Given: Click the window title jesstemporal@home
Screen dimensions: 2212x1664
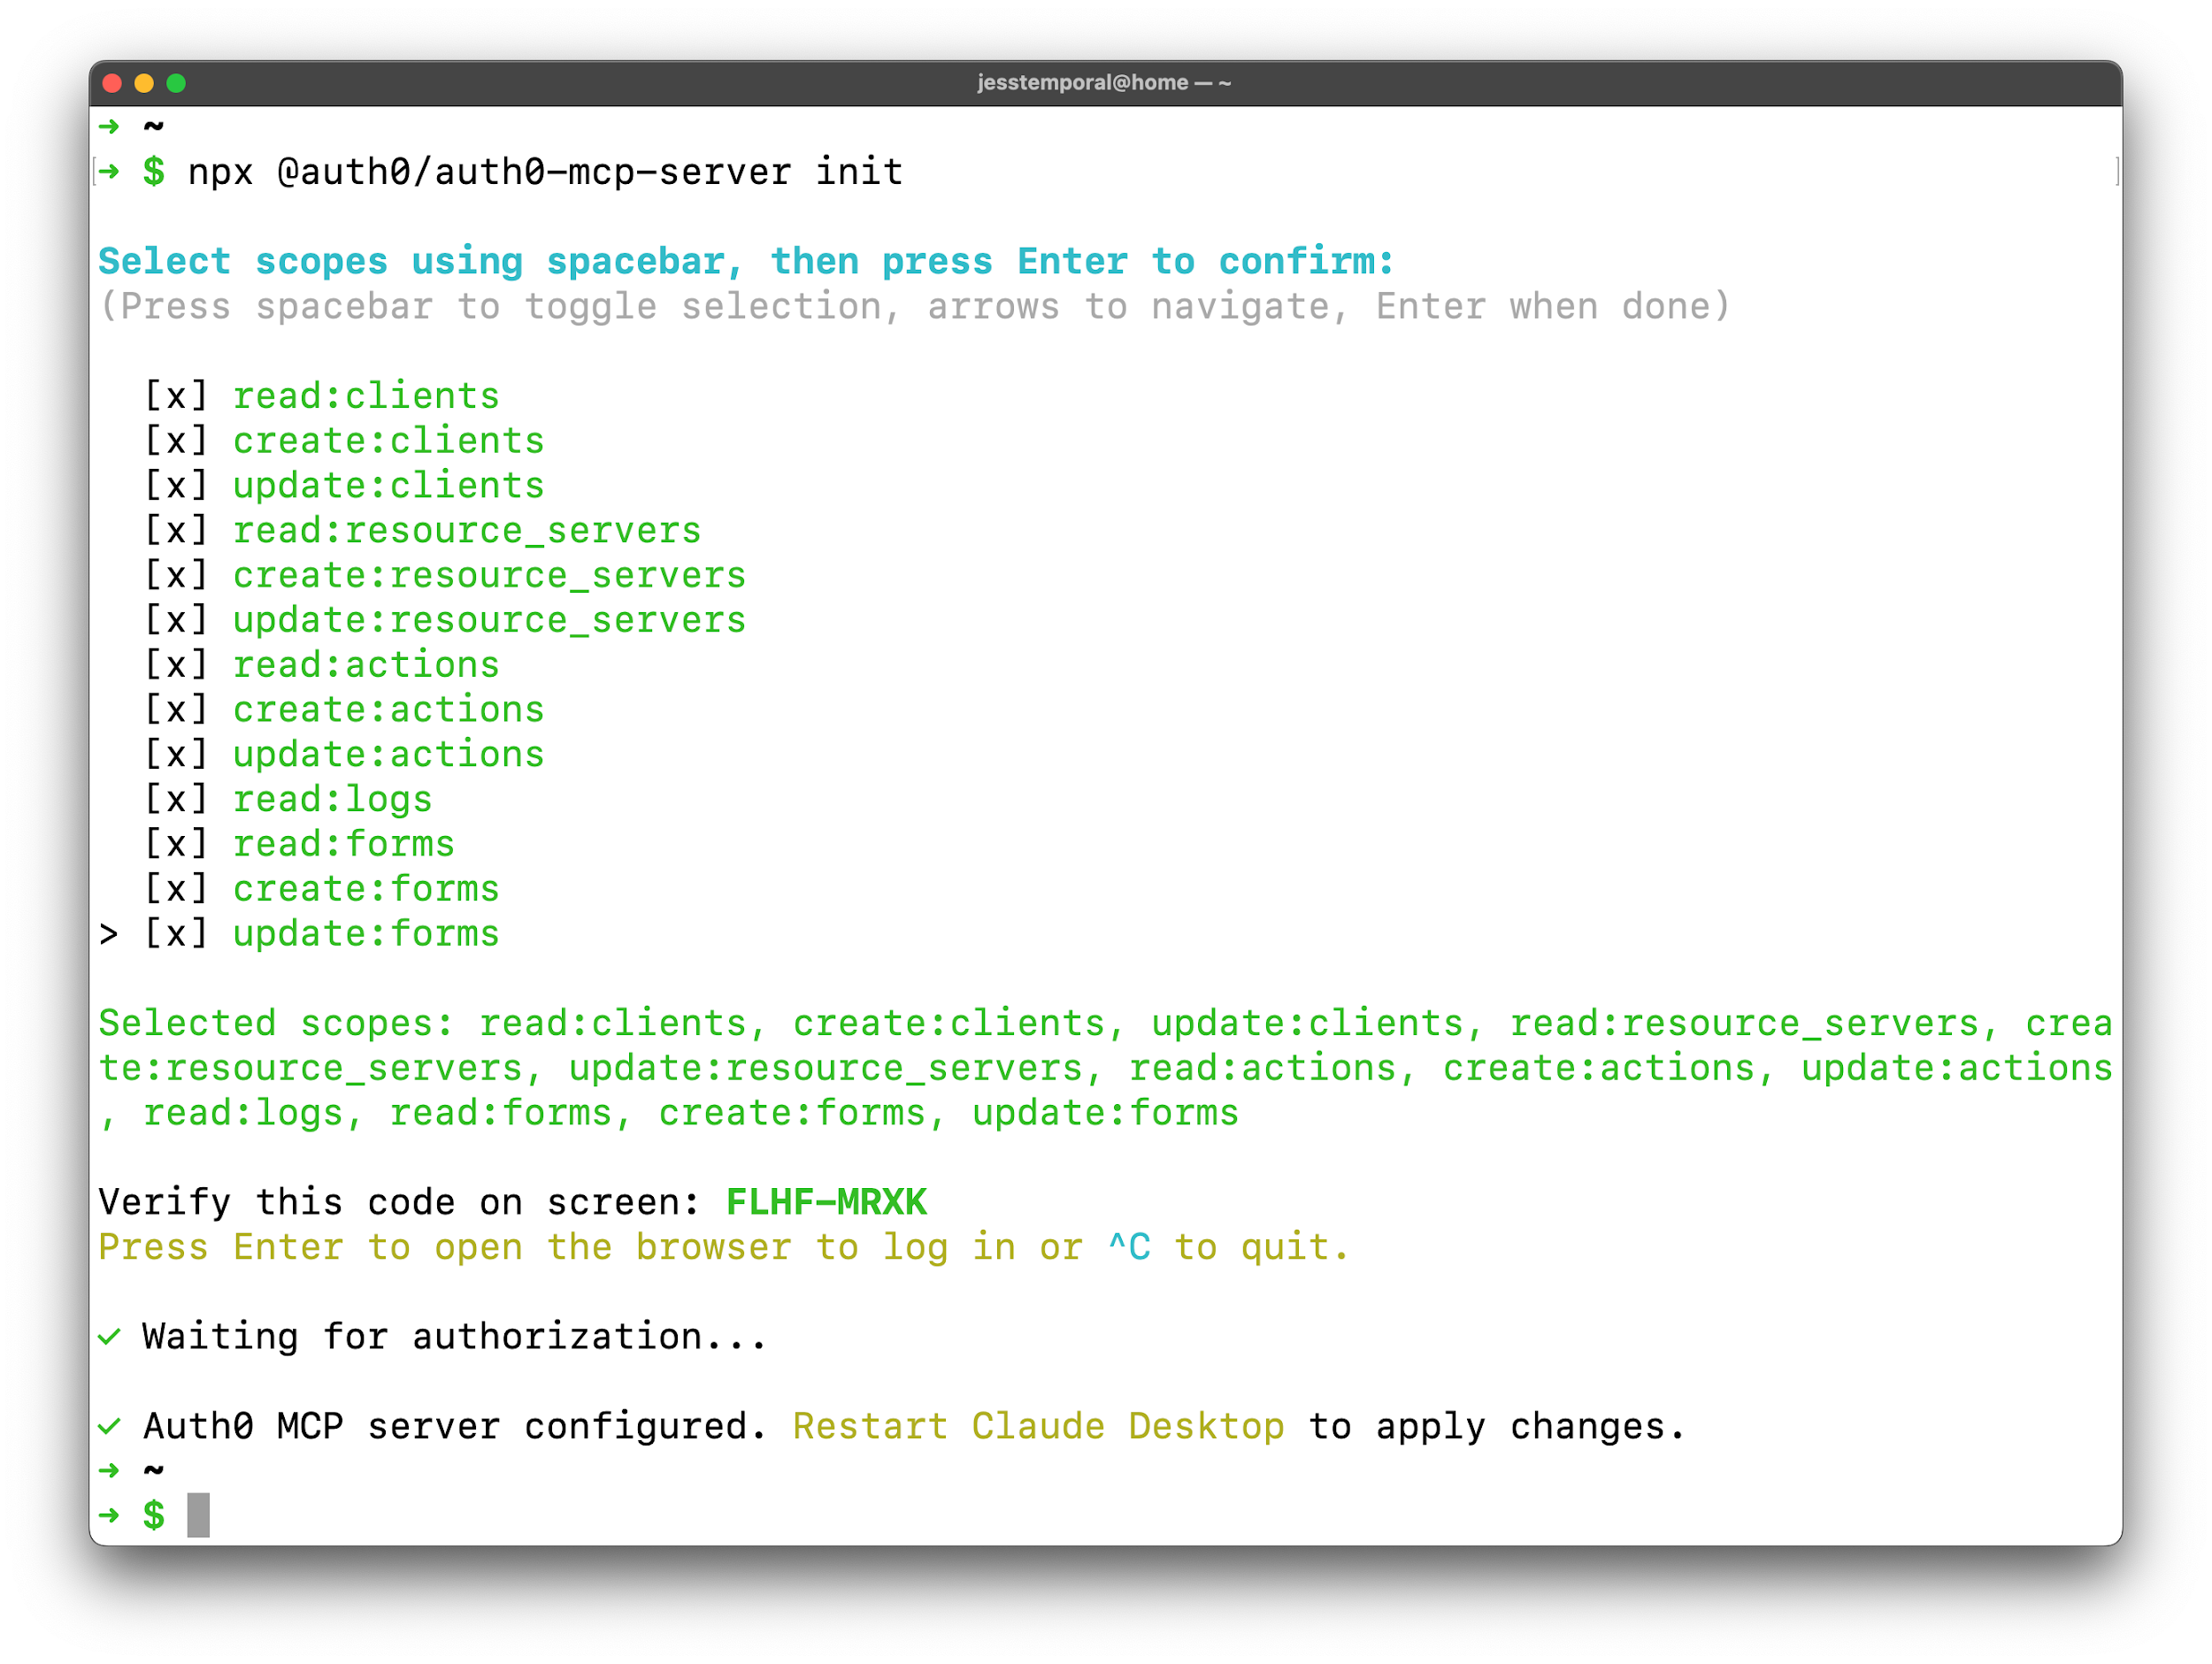Looking at the screenshot, I should pyautogui.click(x=1103, y=83).
